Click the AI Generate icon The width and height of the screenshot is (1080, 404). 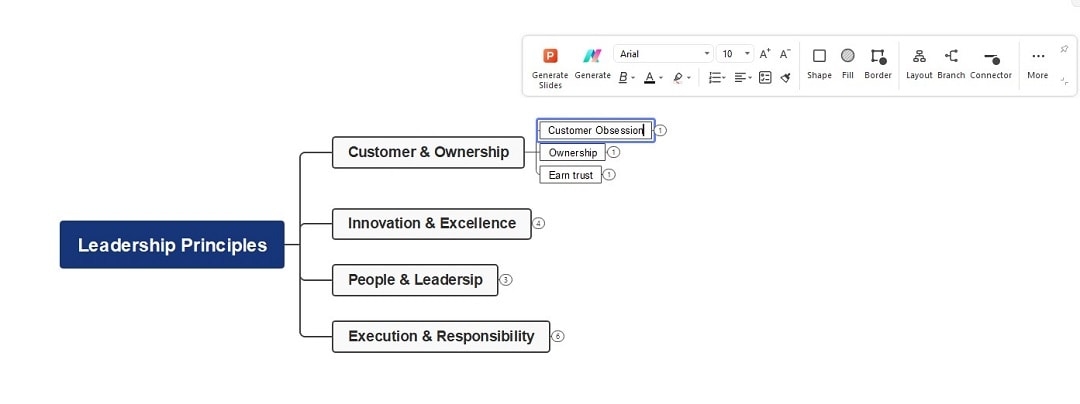[x=592, y=56]
